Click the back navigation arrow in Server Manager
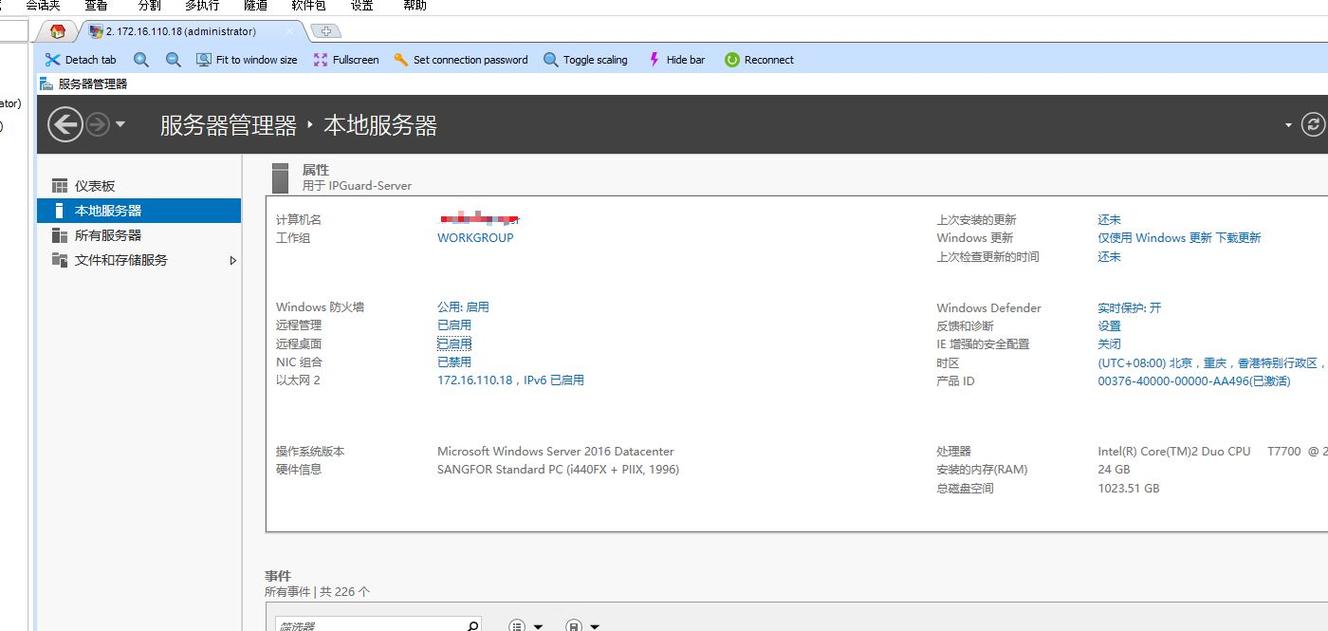The width and height of the screenshot is (1328, 631). 65,124
